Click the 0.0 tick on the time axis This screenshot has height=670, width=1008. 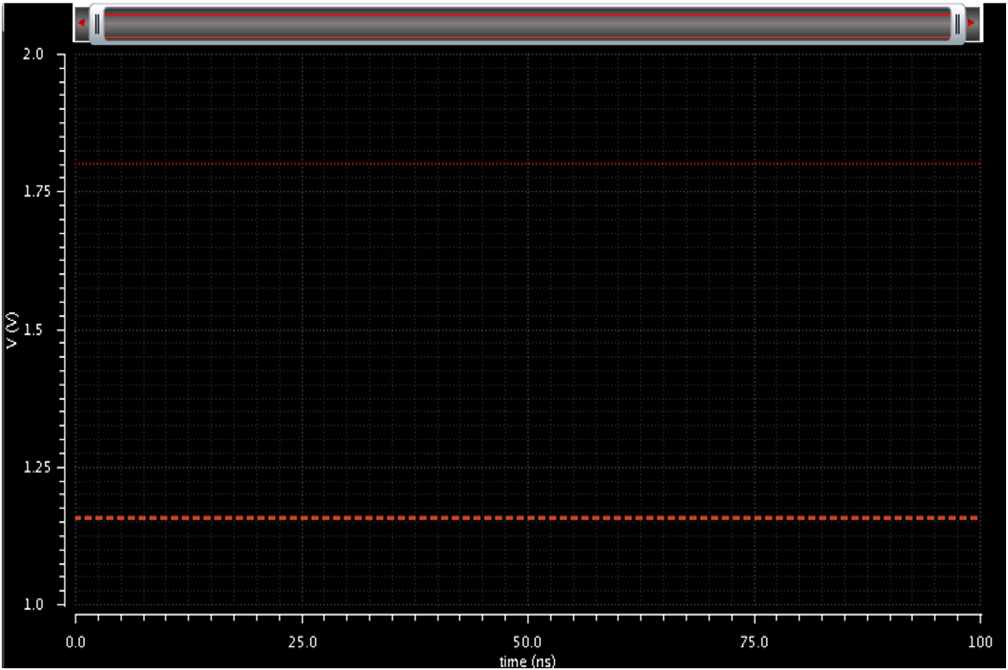click(76, 639)
